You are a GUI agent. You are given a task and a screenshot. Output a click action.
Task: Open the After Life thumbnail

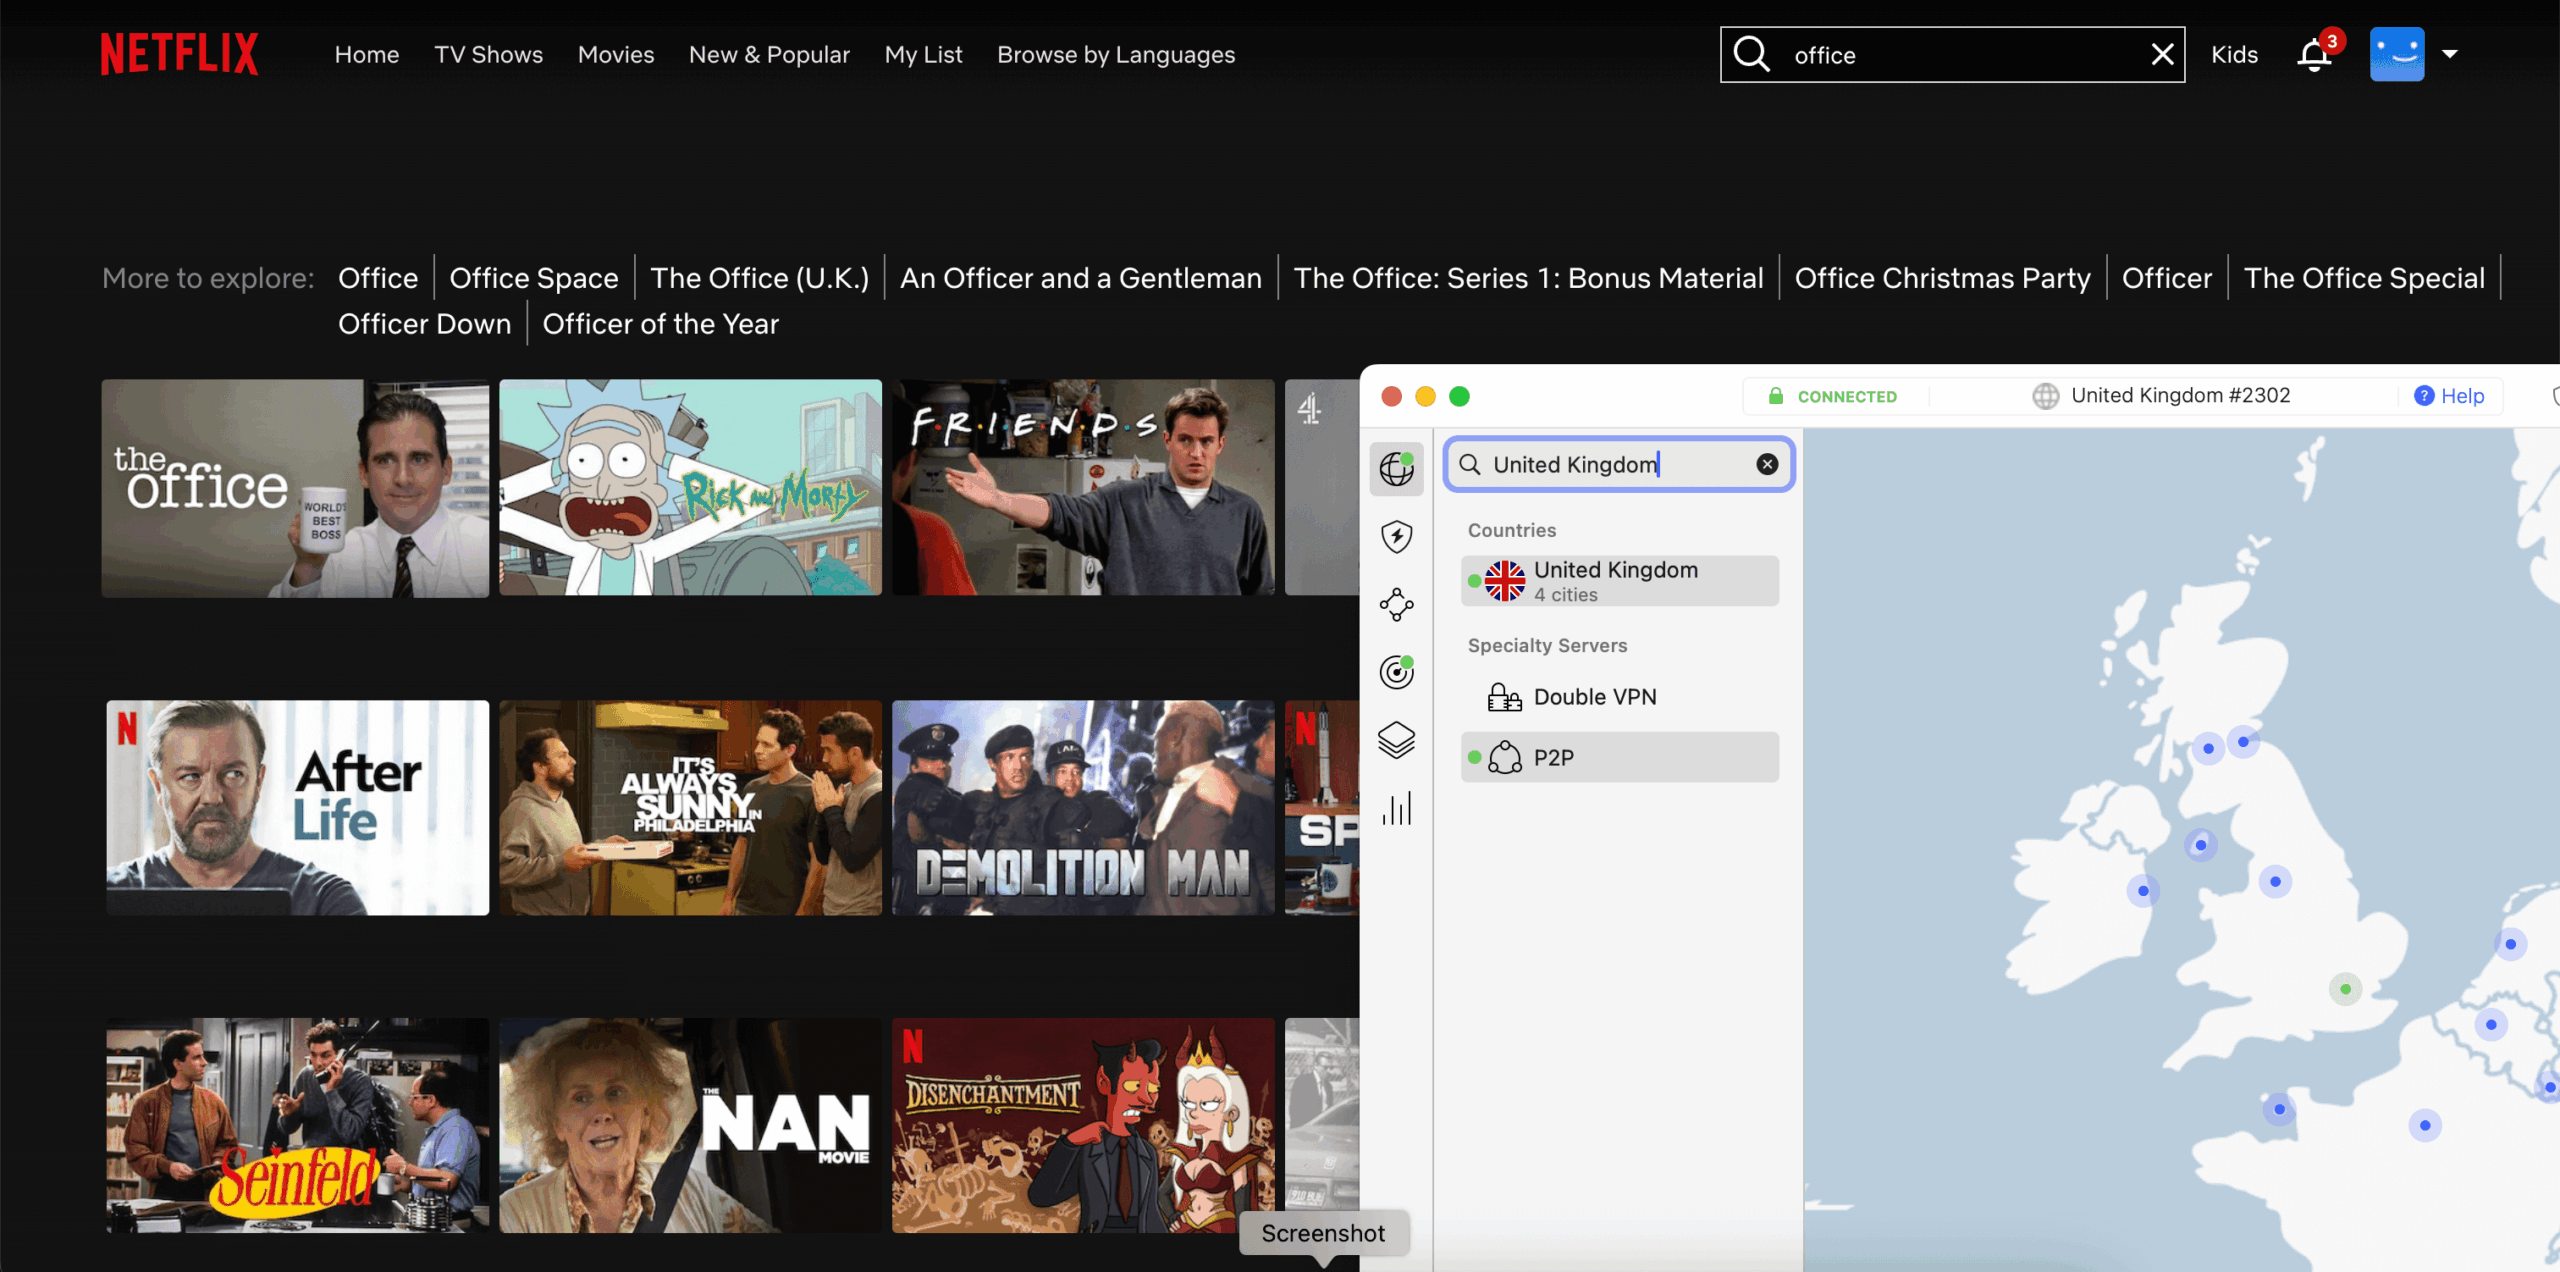[297, 807]
